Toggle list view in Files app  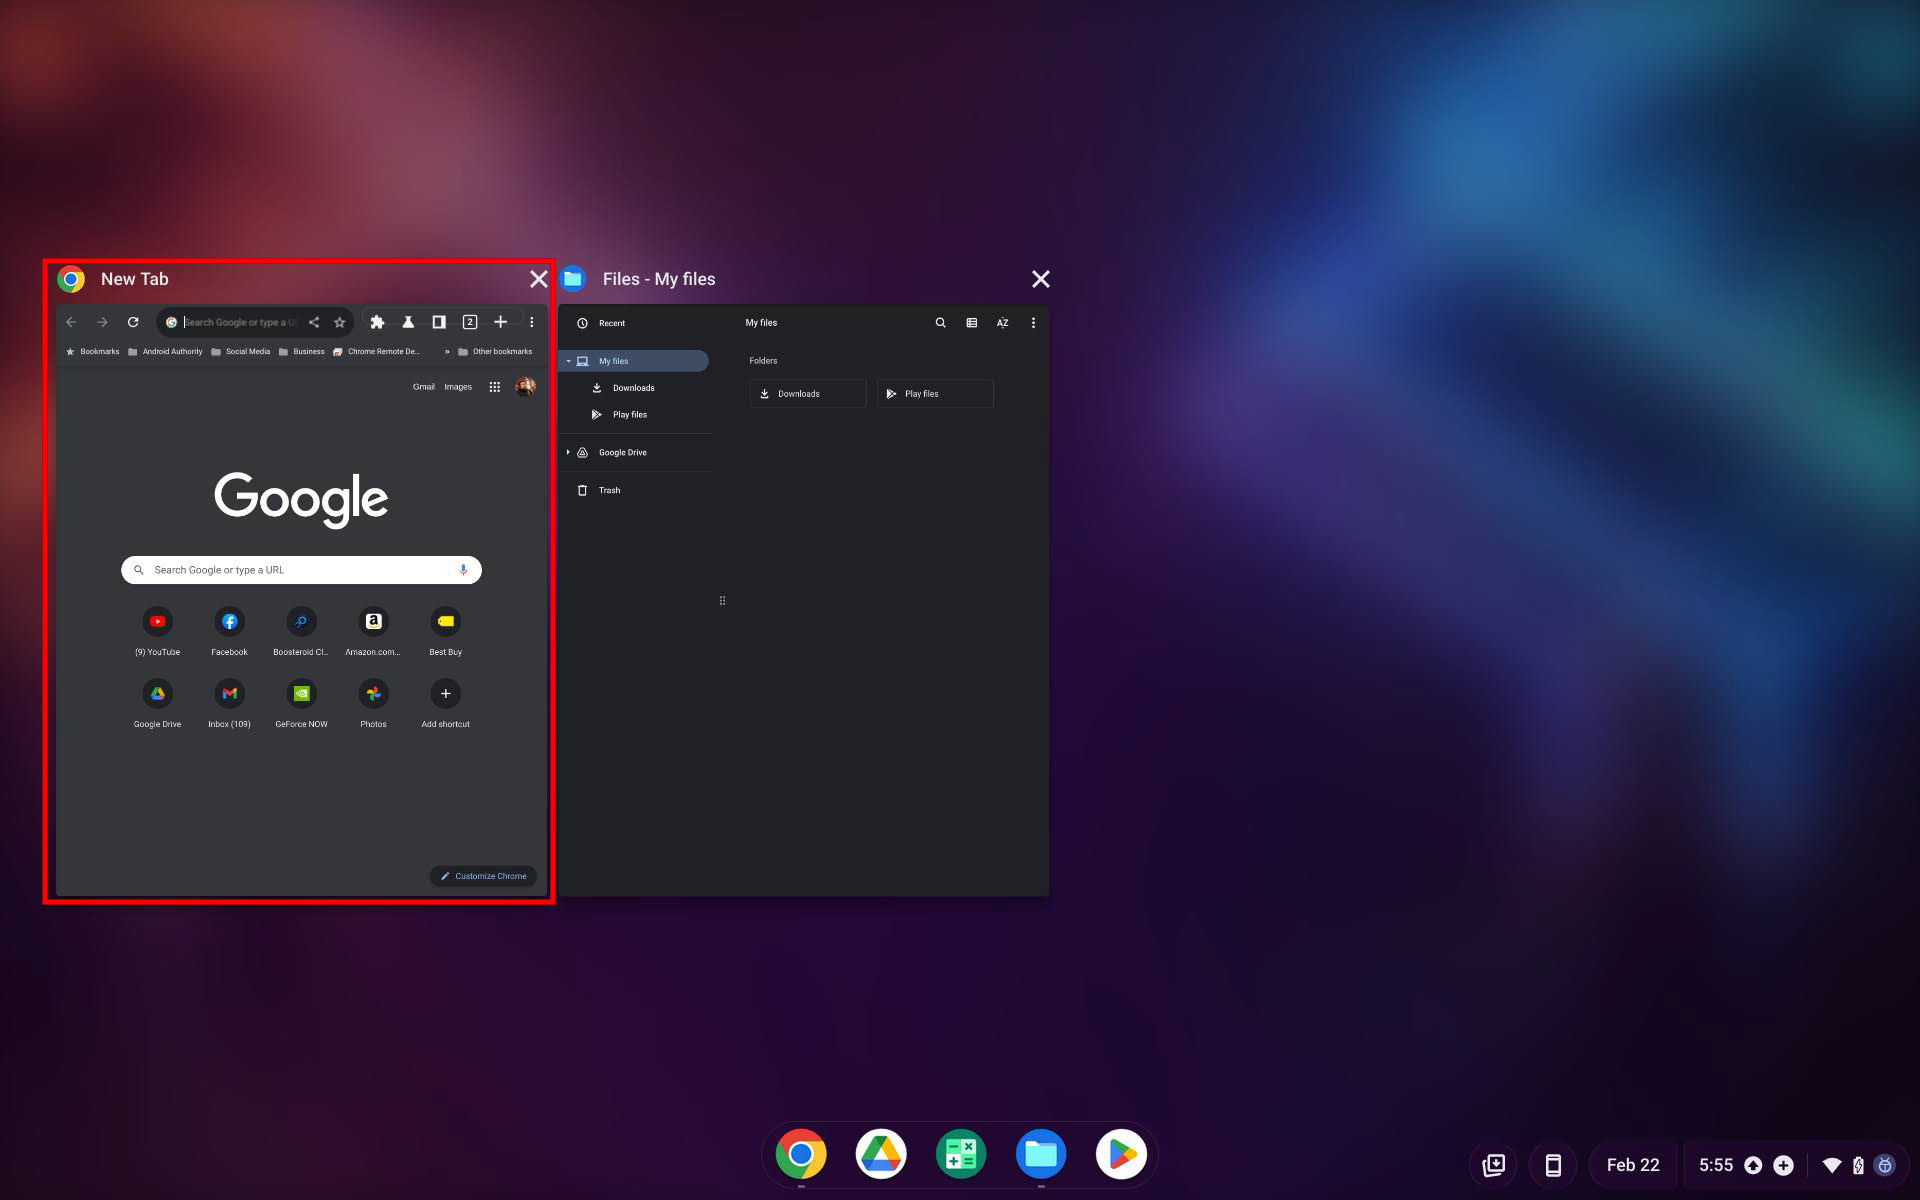point(971,323)
